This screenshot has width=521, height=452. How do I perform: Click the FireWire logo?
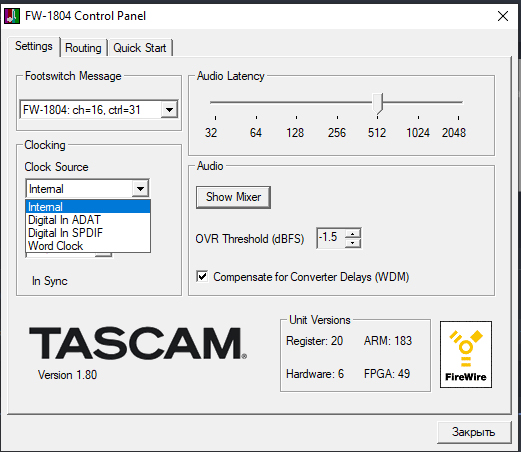[x=466, y=355]
